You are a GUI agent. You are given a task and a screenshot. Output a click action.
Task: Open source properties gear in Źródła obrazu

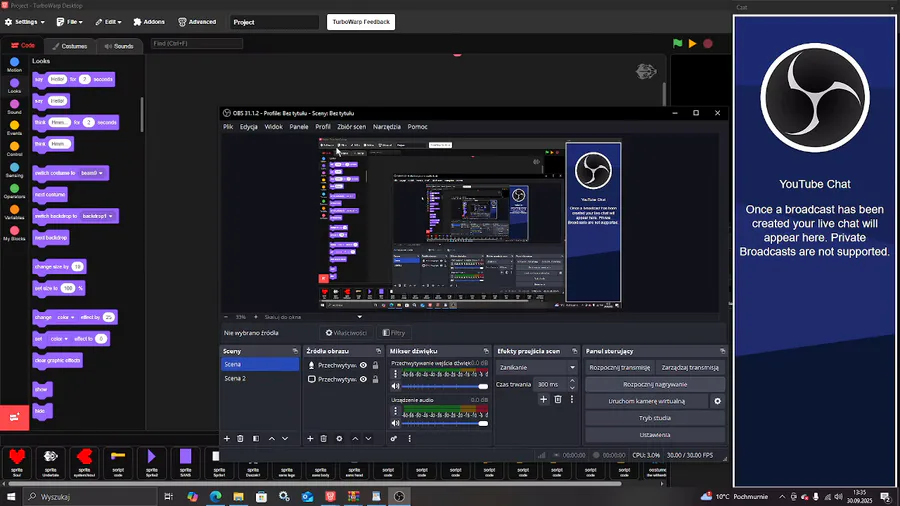tap(339, 438)
